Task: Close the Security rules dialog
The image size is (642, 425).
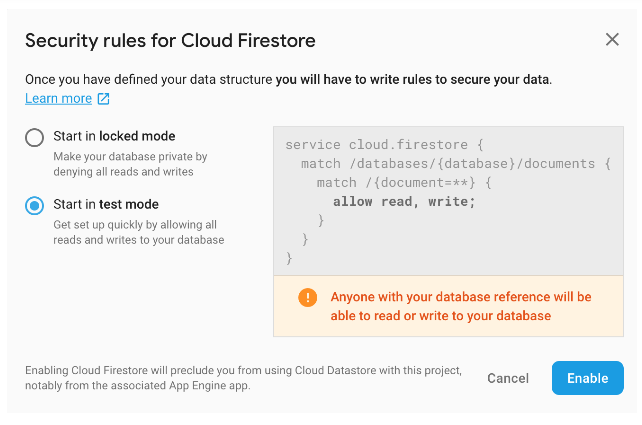Action: [612, 40]
